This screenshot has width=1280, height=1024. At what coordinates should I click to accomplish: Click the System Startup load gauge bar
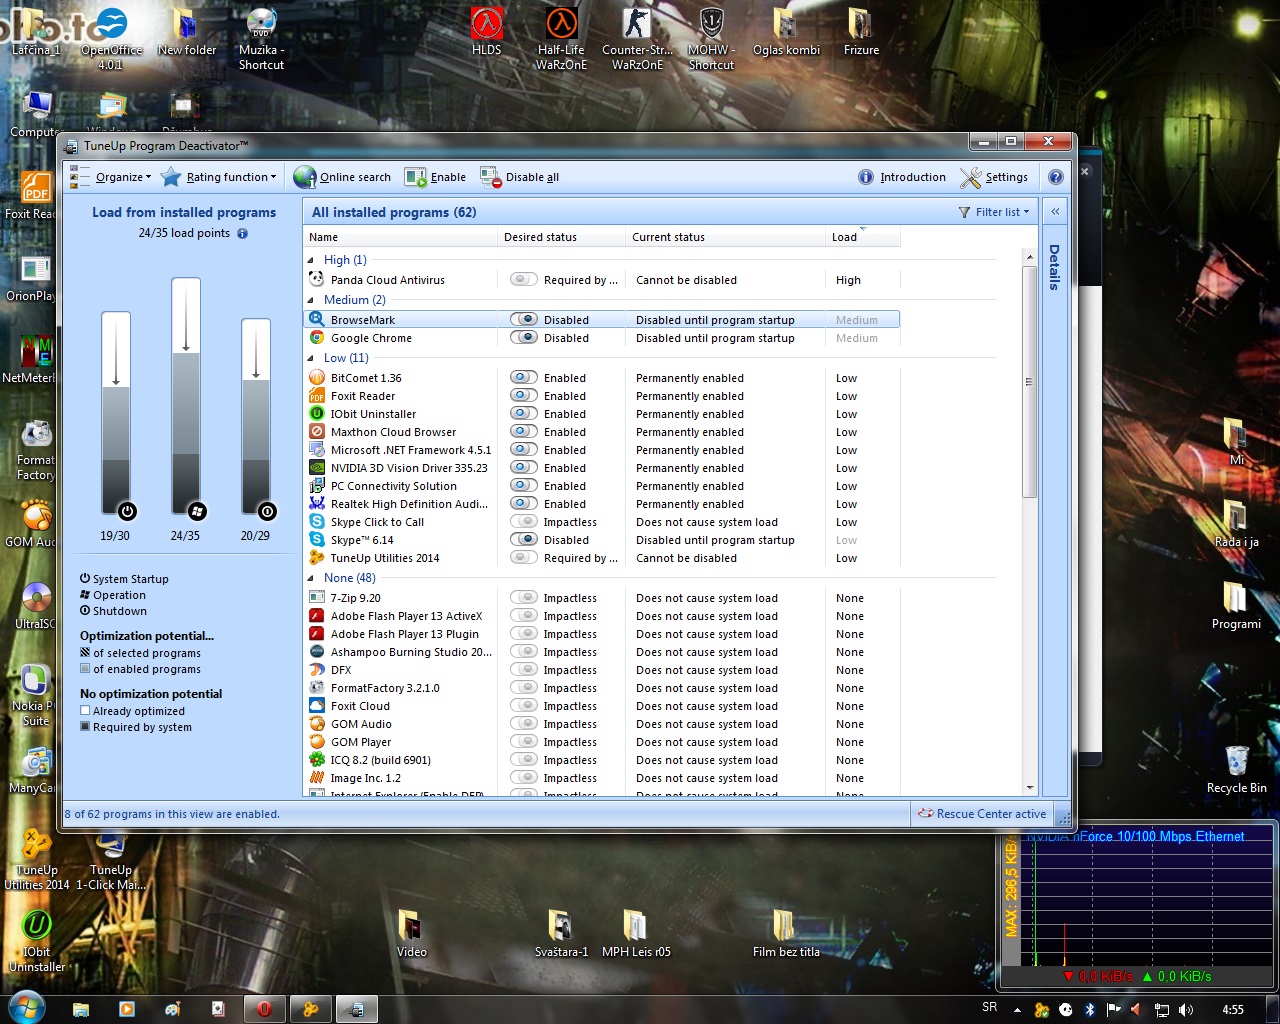coord(116,412)
